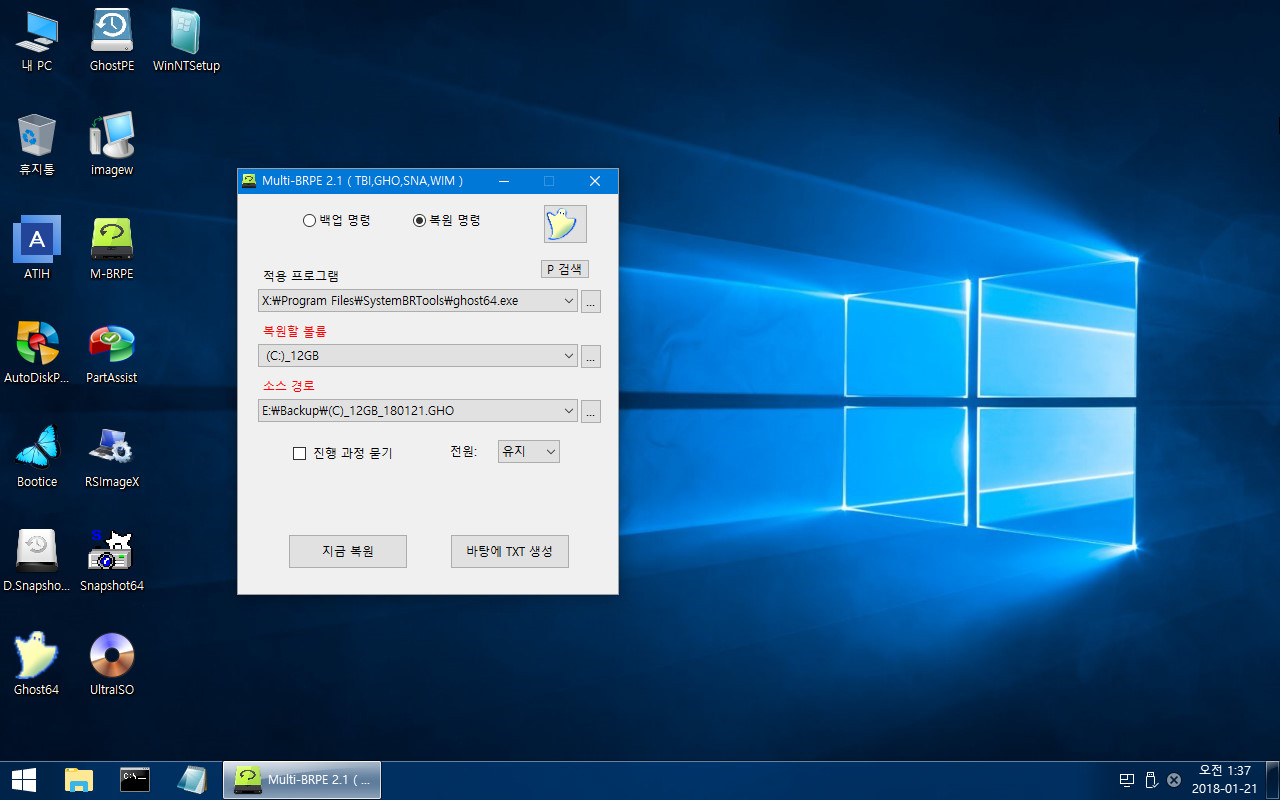Launch WinNTSetup from the desktop
Screen dimensions: 1280x800
pyautogui.click(x=186, y=40)
